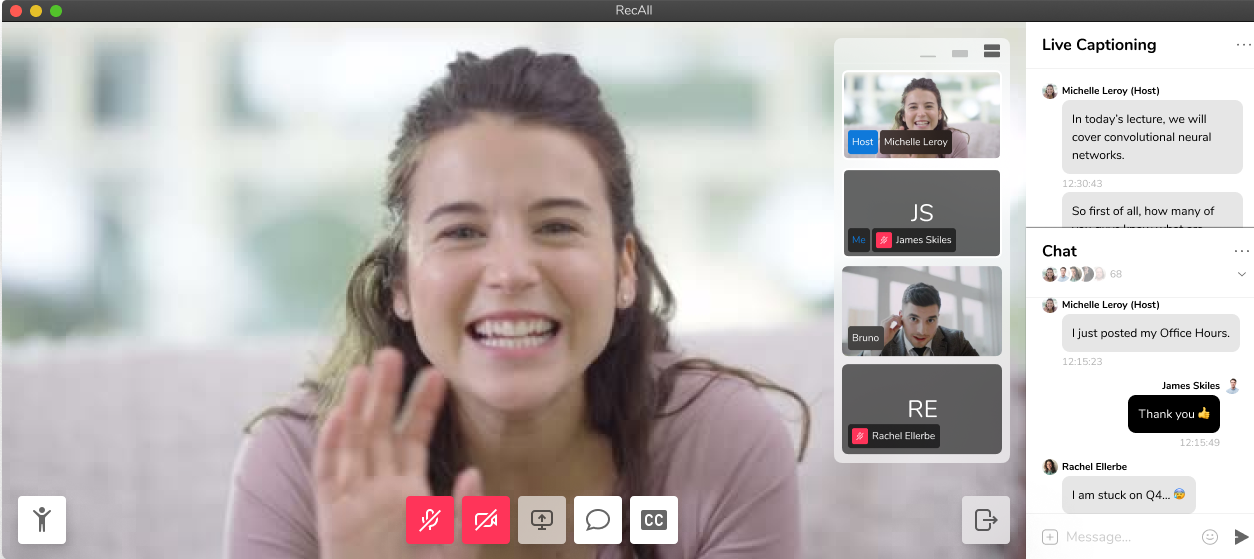Select James Skiles JS tile

coord(922,213)
